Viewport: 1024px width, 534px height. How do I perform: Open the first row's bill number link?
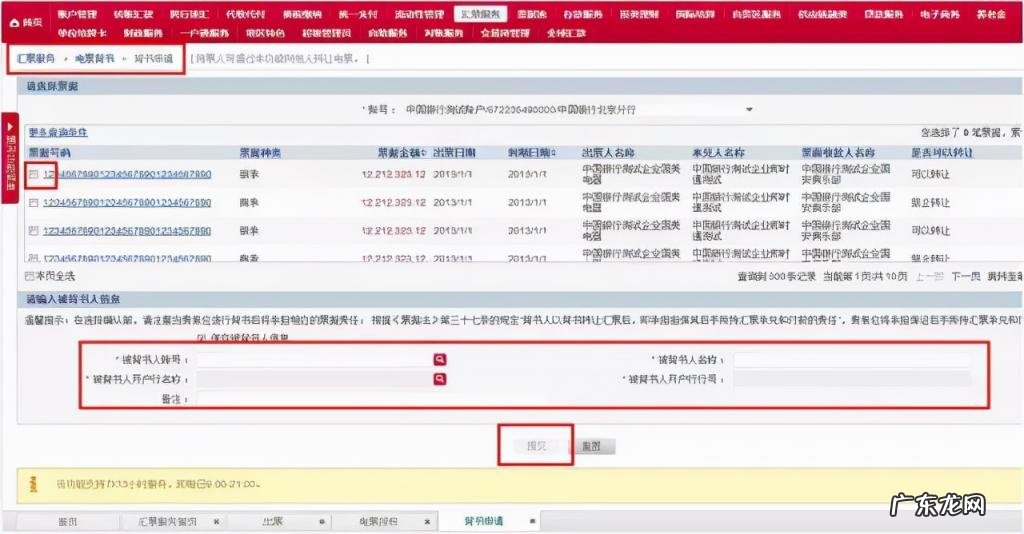click(127, 174)
